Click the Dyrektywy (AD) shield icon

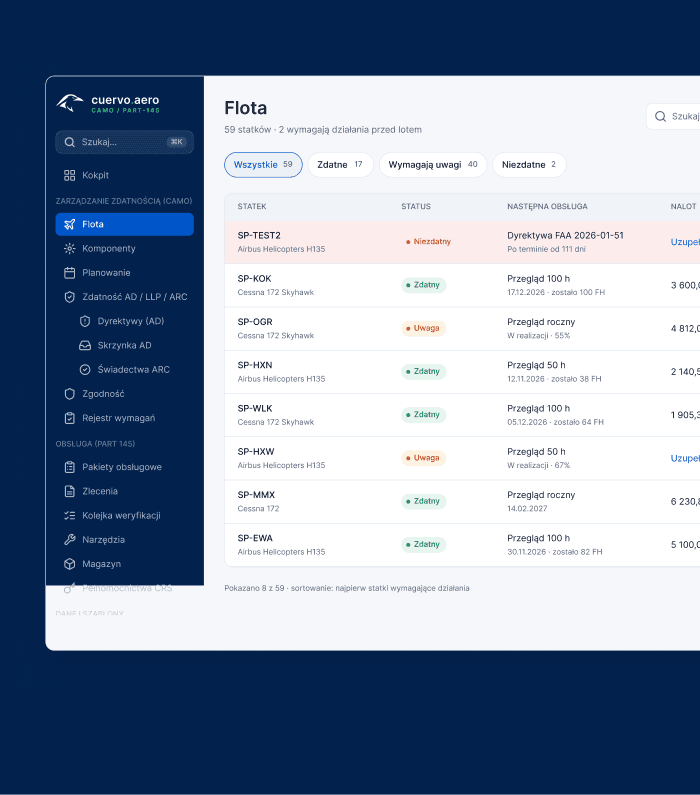(85, 321)
